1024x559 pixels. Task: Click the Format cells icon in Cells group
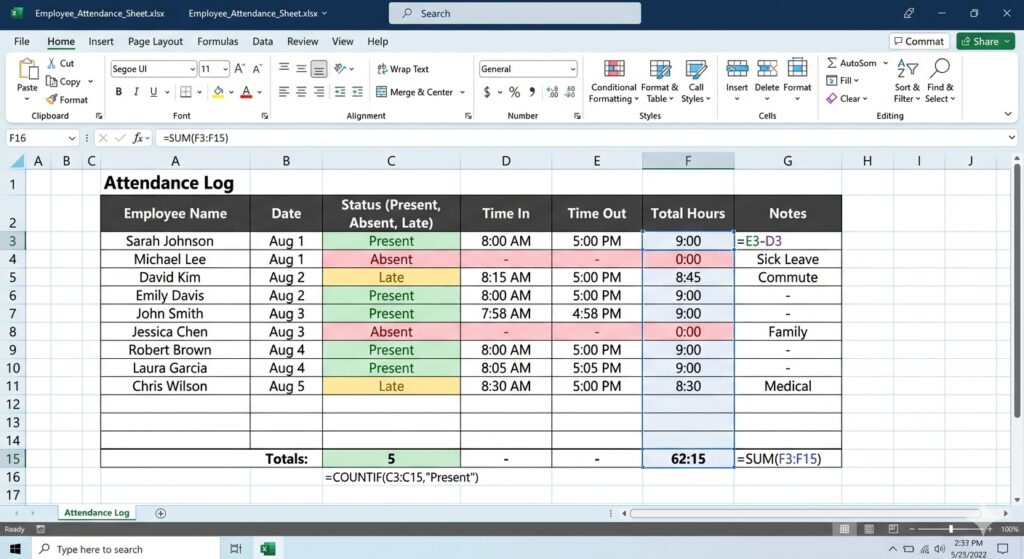pyautogui.click(x=797, y=69)
